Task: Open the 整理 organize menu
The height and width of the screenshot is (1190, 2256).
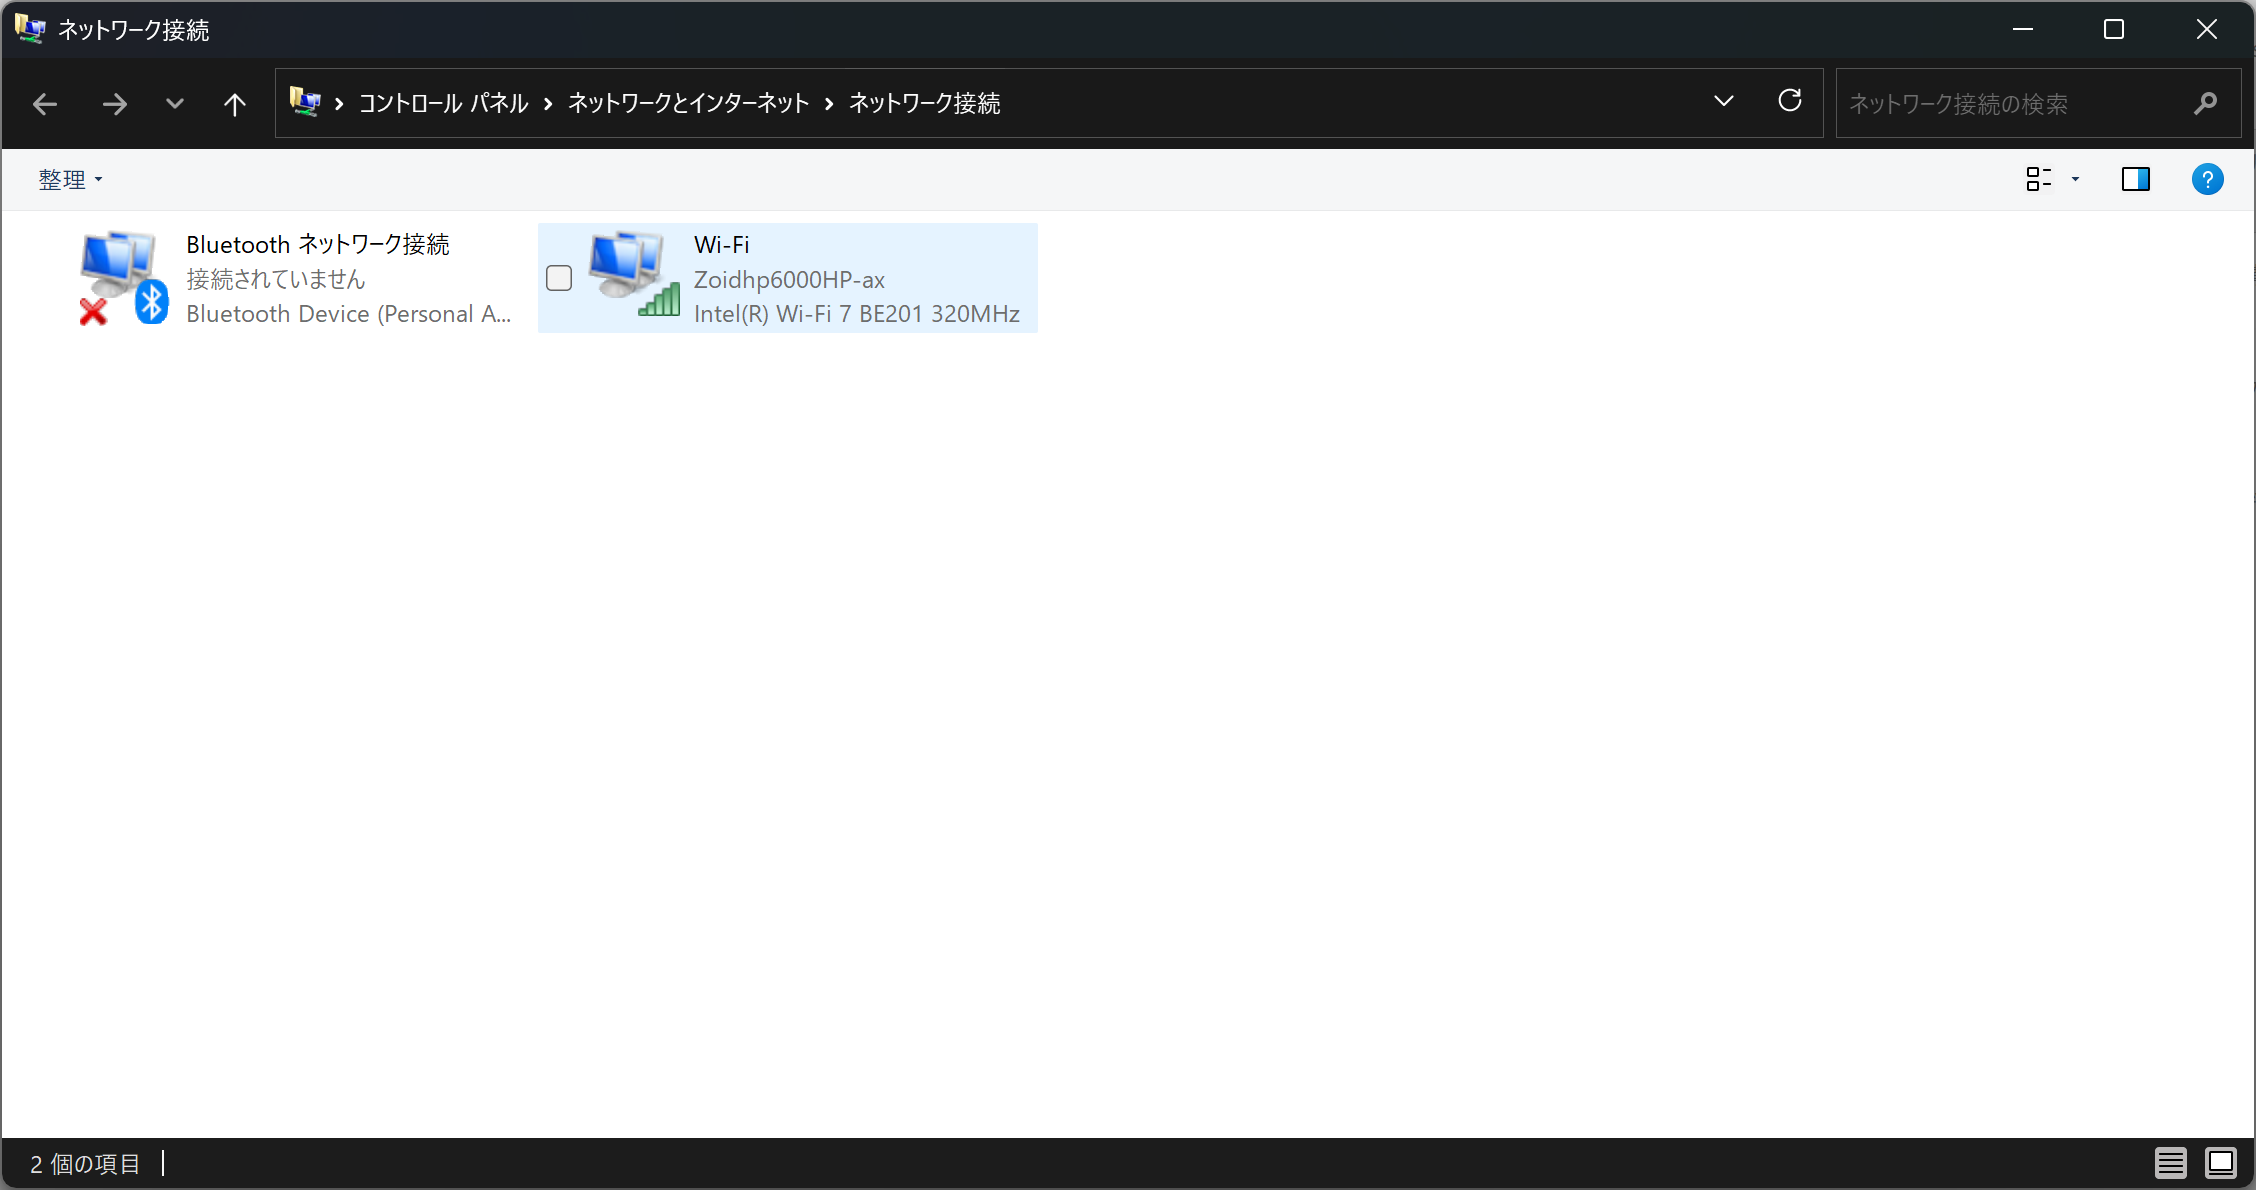Action: pos(70,180)
